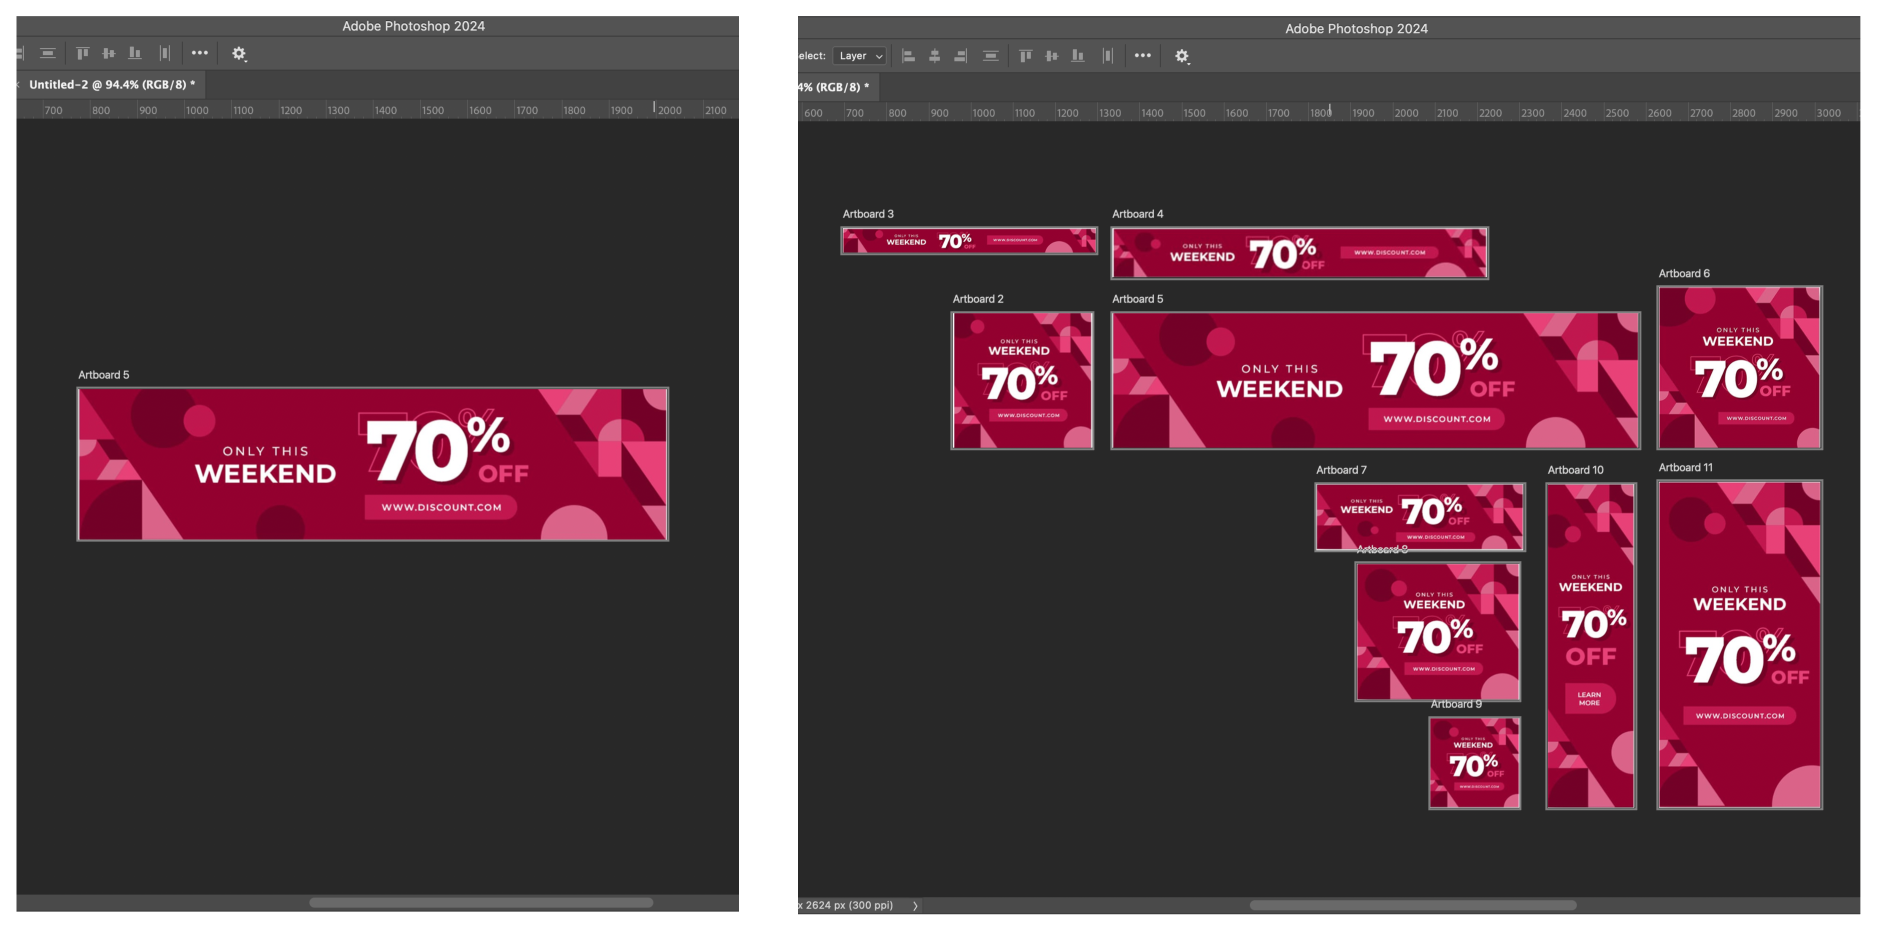Open the dropdown caret beside the gear icon
Viewport: 1877px width, 931px height.
click(x=1190, y=64)
